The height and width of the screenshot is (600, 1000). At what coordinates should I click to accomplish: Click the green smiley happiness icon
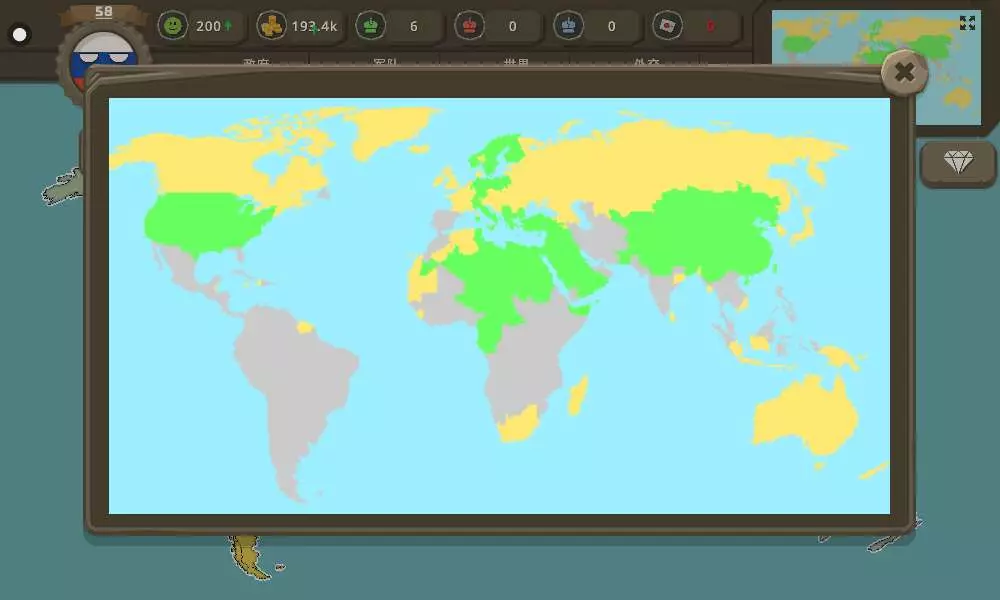[x=174, y=26]
